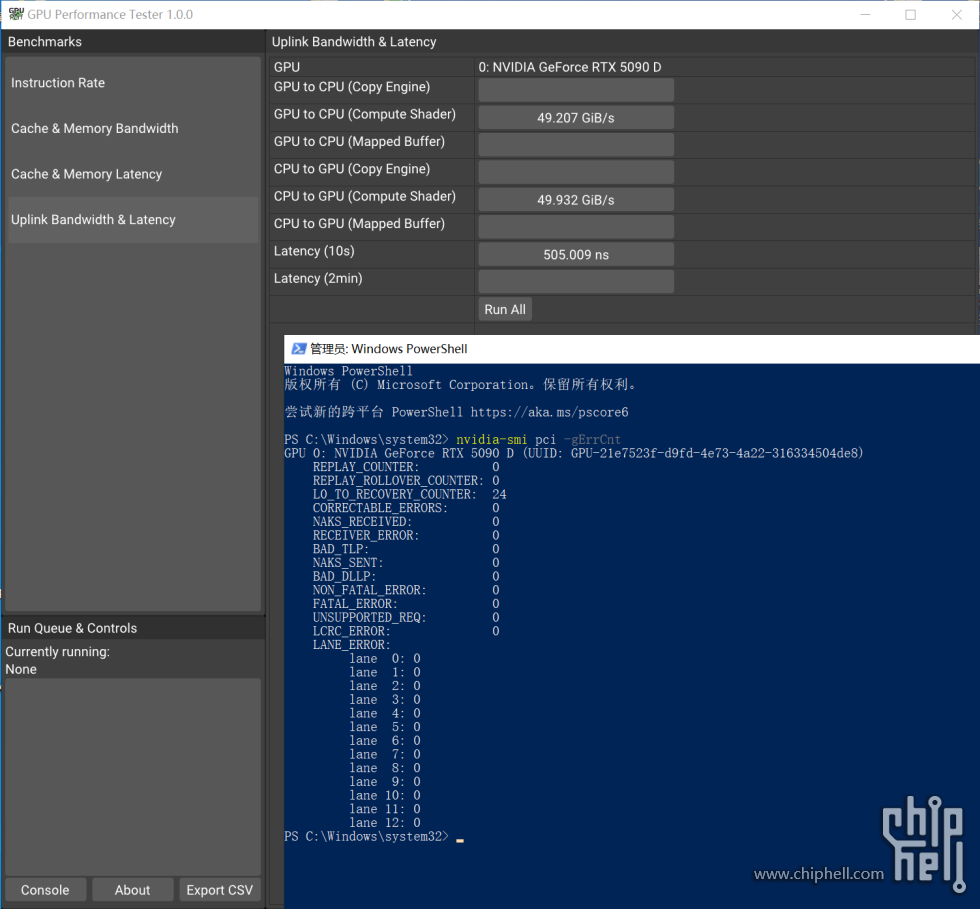Run GPU to CPU (Mapped Buffer) test
Viewport: 980px width, 909px height.
click(576, 144)
